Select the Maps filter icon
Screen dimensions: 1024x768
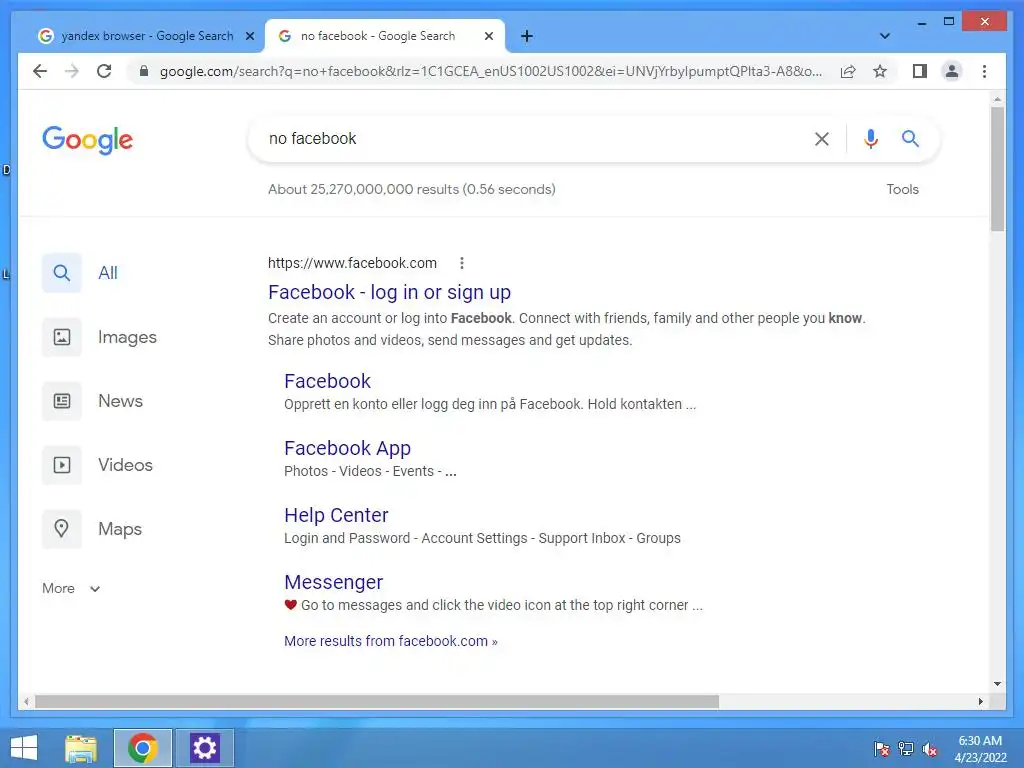coord(61,529)
